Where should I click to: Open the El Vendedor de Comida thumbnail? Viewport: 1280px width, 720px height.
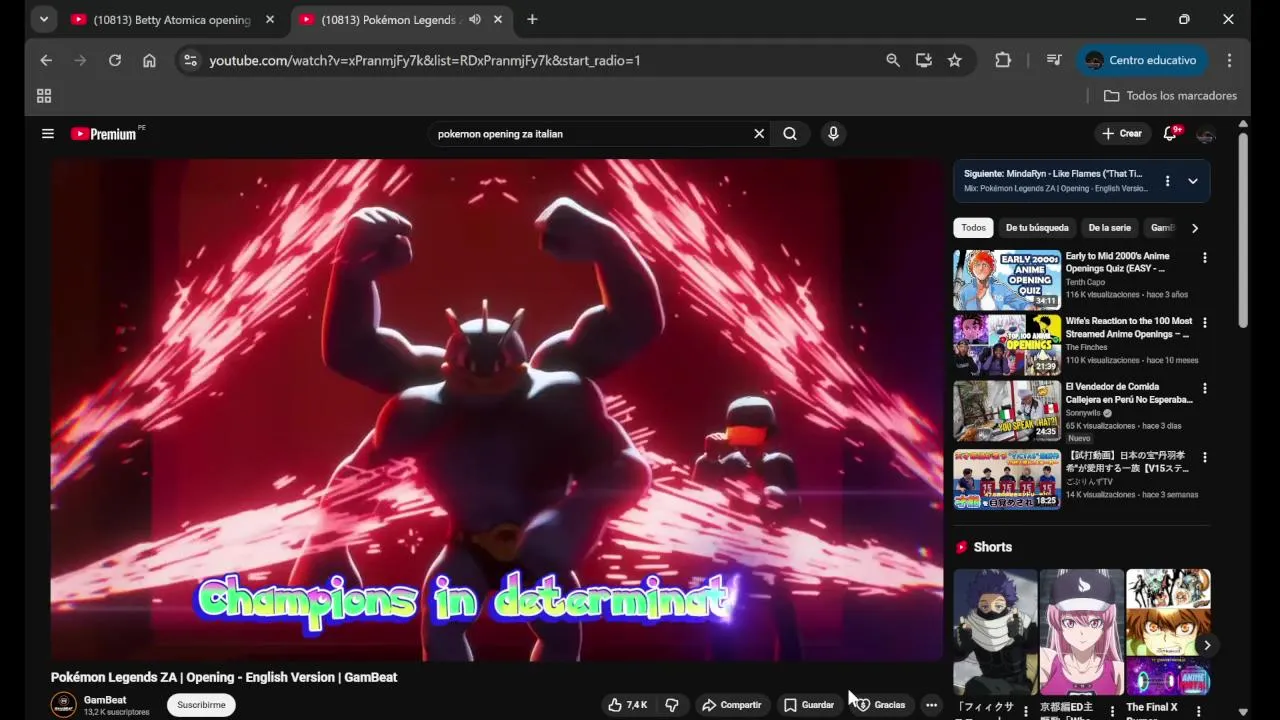click(1007, 411)
